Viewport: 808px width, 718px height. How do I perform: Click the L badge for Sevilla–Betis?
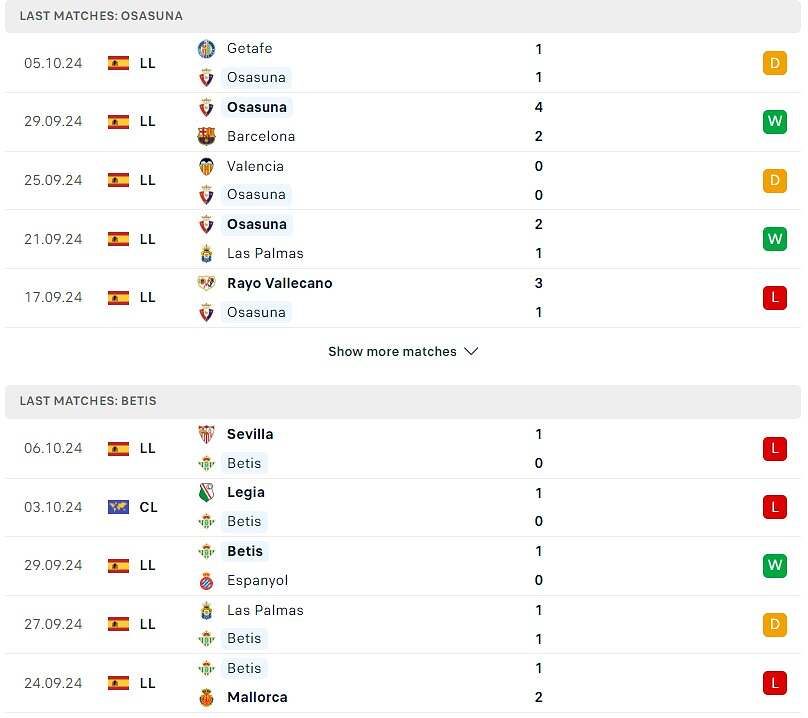(774, 449)
